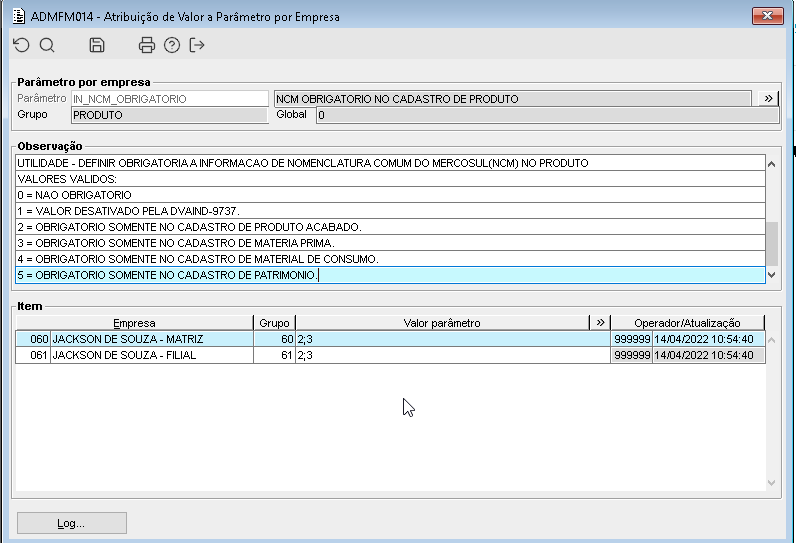Edit Valor parâmetro 2;3 of MATRIZ
This screenshot has height=543, width=796.
click(453, 339)
